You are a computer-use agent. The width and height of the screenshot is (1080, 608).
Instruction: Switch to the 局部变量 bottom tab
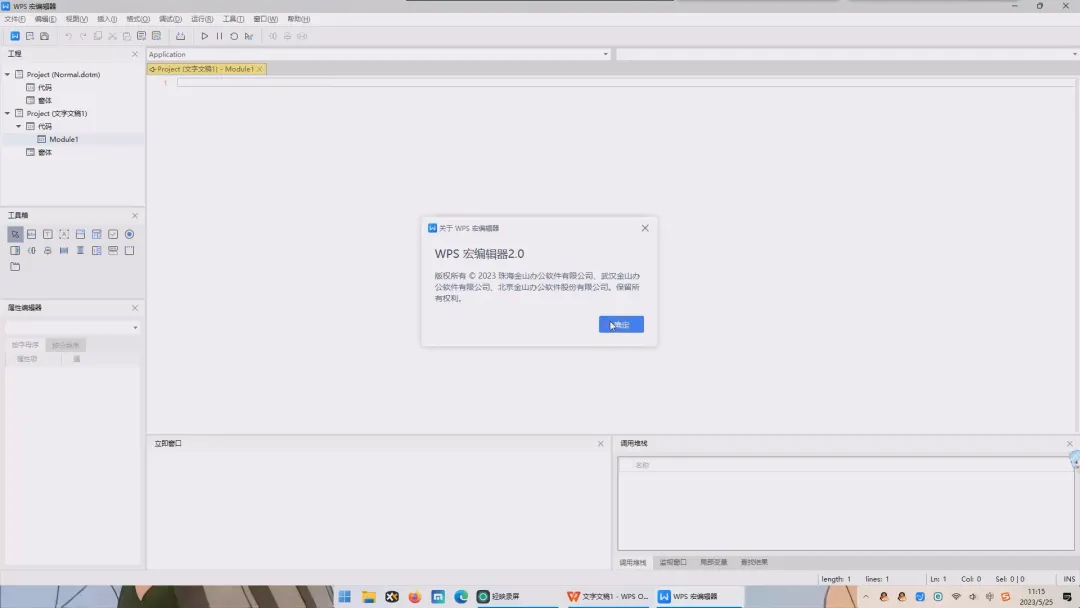[x=714, y=563]
